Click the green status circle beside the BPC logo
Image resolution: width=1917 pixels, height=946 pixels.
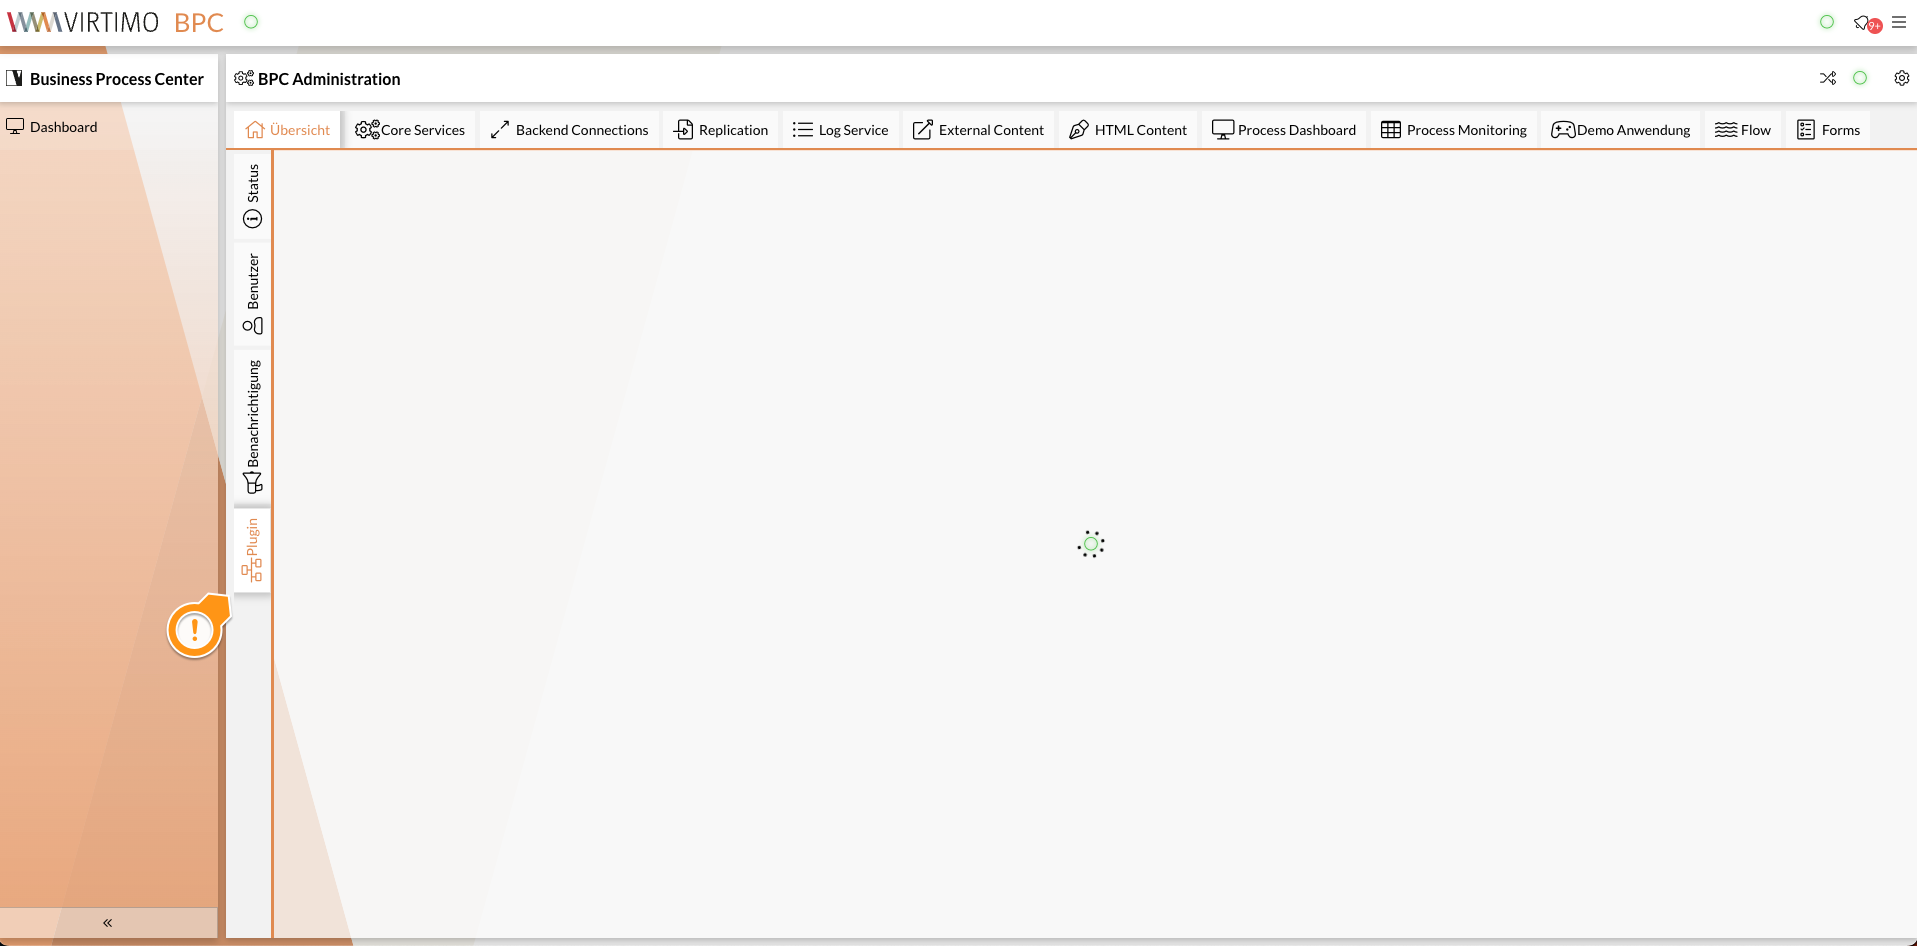(251, 21)
